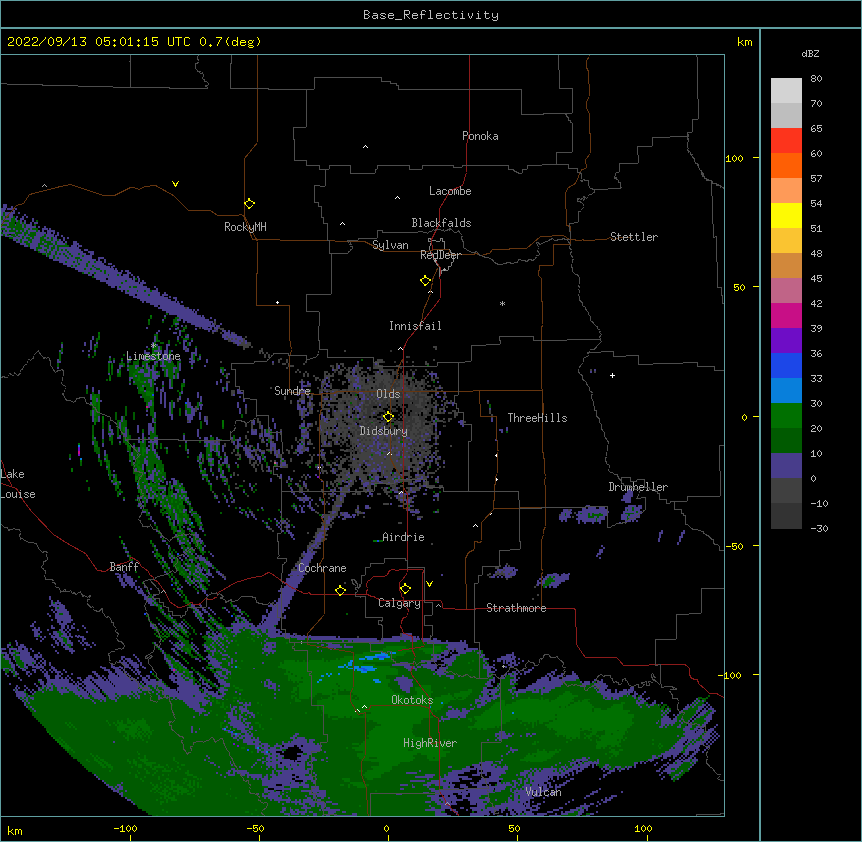Click the 45 value in the dBZ legend
862x842 pixels.
816,279
